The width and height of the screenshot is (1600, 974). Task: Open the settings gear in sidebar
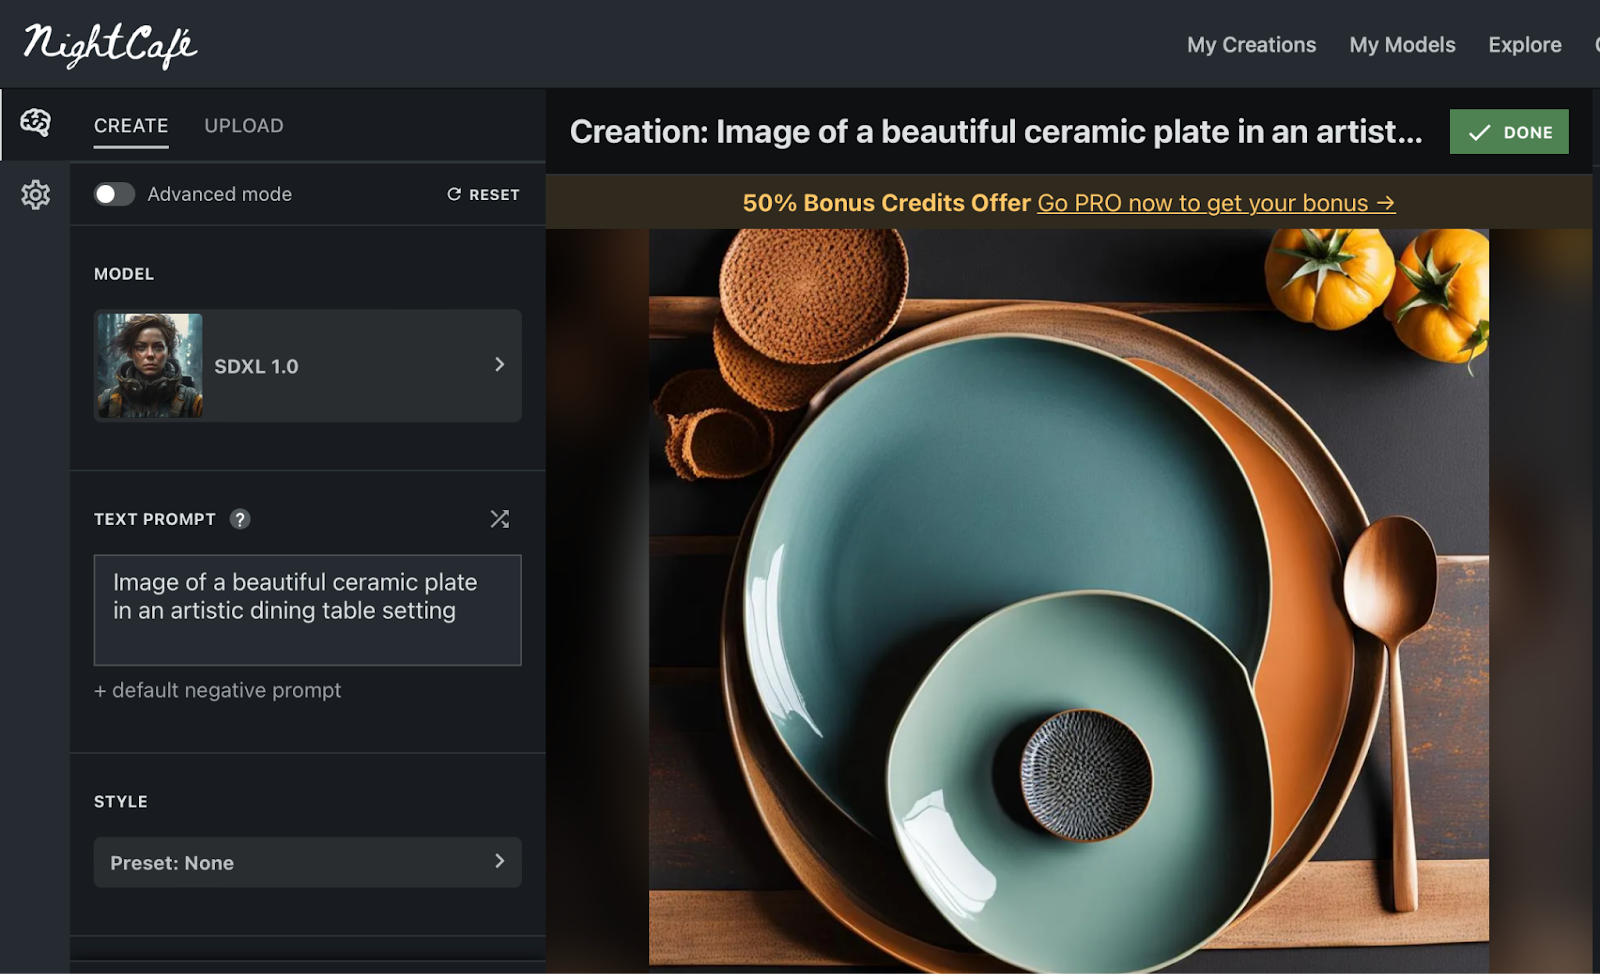tap(35, 194)
